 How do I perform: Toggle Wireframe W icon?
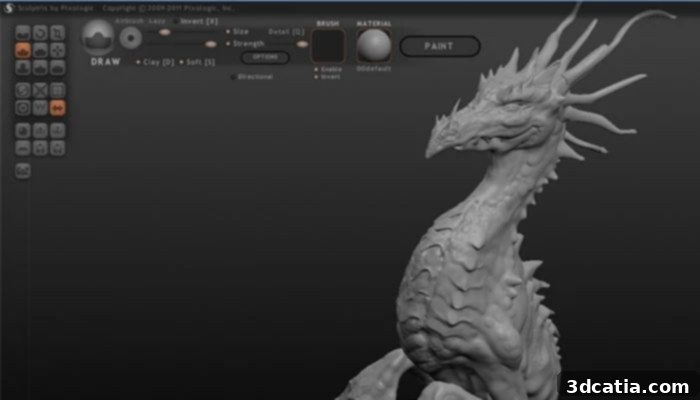[x=40, y=108]
